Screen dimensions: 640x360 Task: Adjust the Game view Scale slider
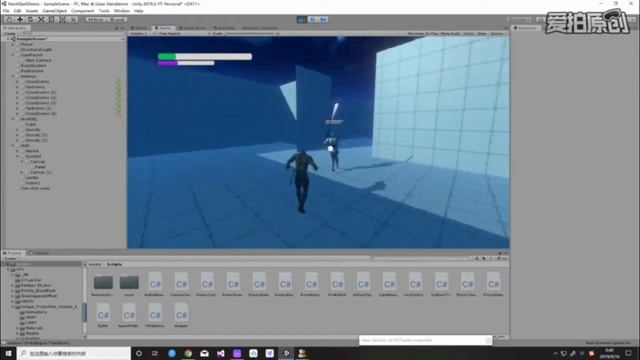[x=251, y=33]
